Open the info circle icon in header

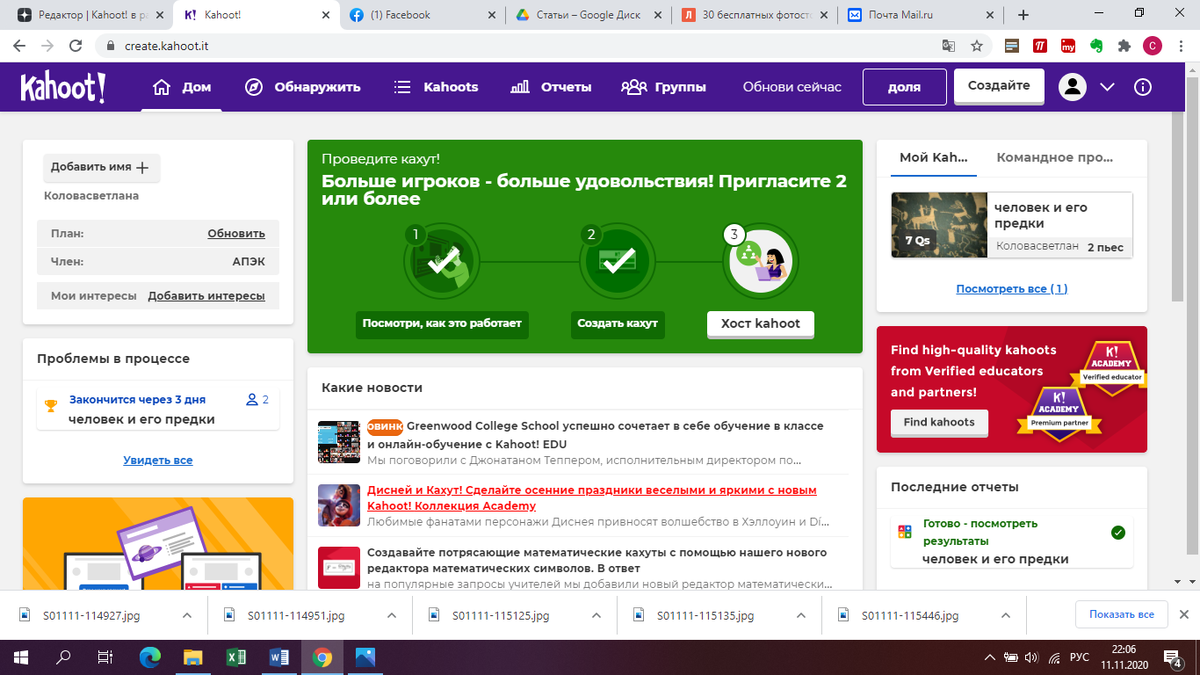(x=1143, y=87)
